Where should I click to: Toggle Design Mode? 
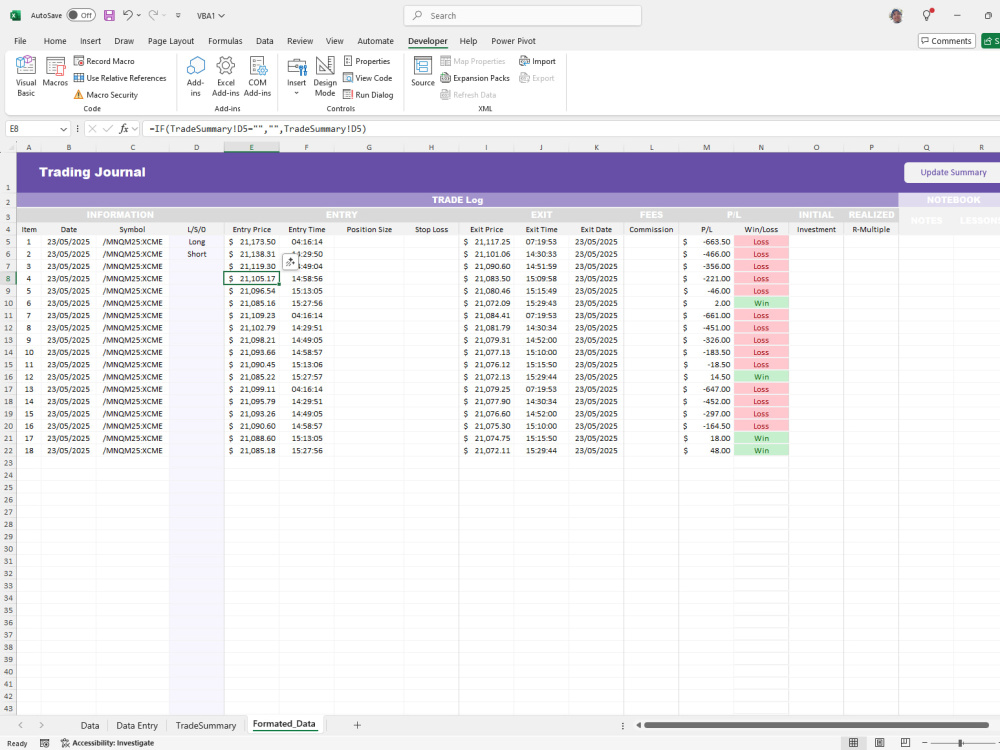pos(325,76)
